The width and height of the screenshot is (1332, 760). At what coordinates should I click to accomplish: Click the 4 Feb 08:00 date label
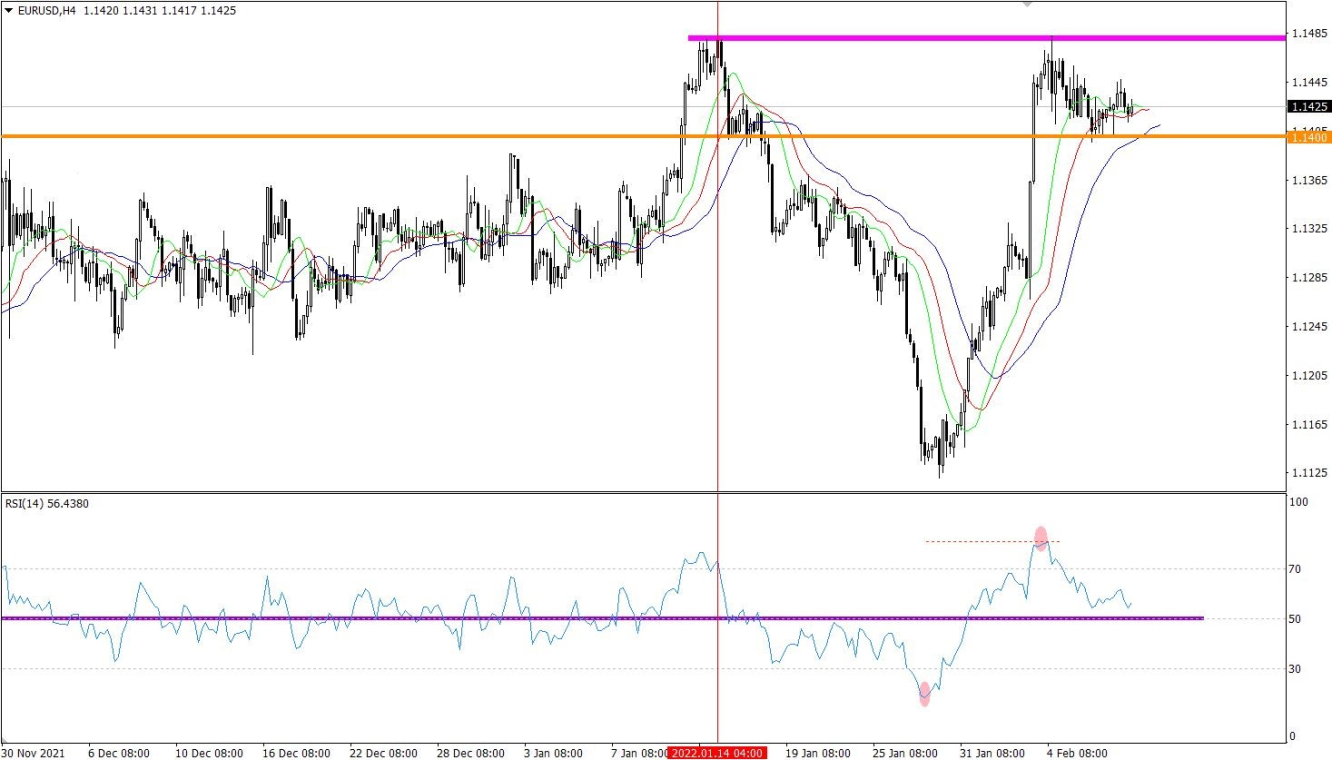coord(1078,753)
